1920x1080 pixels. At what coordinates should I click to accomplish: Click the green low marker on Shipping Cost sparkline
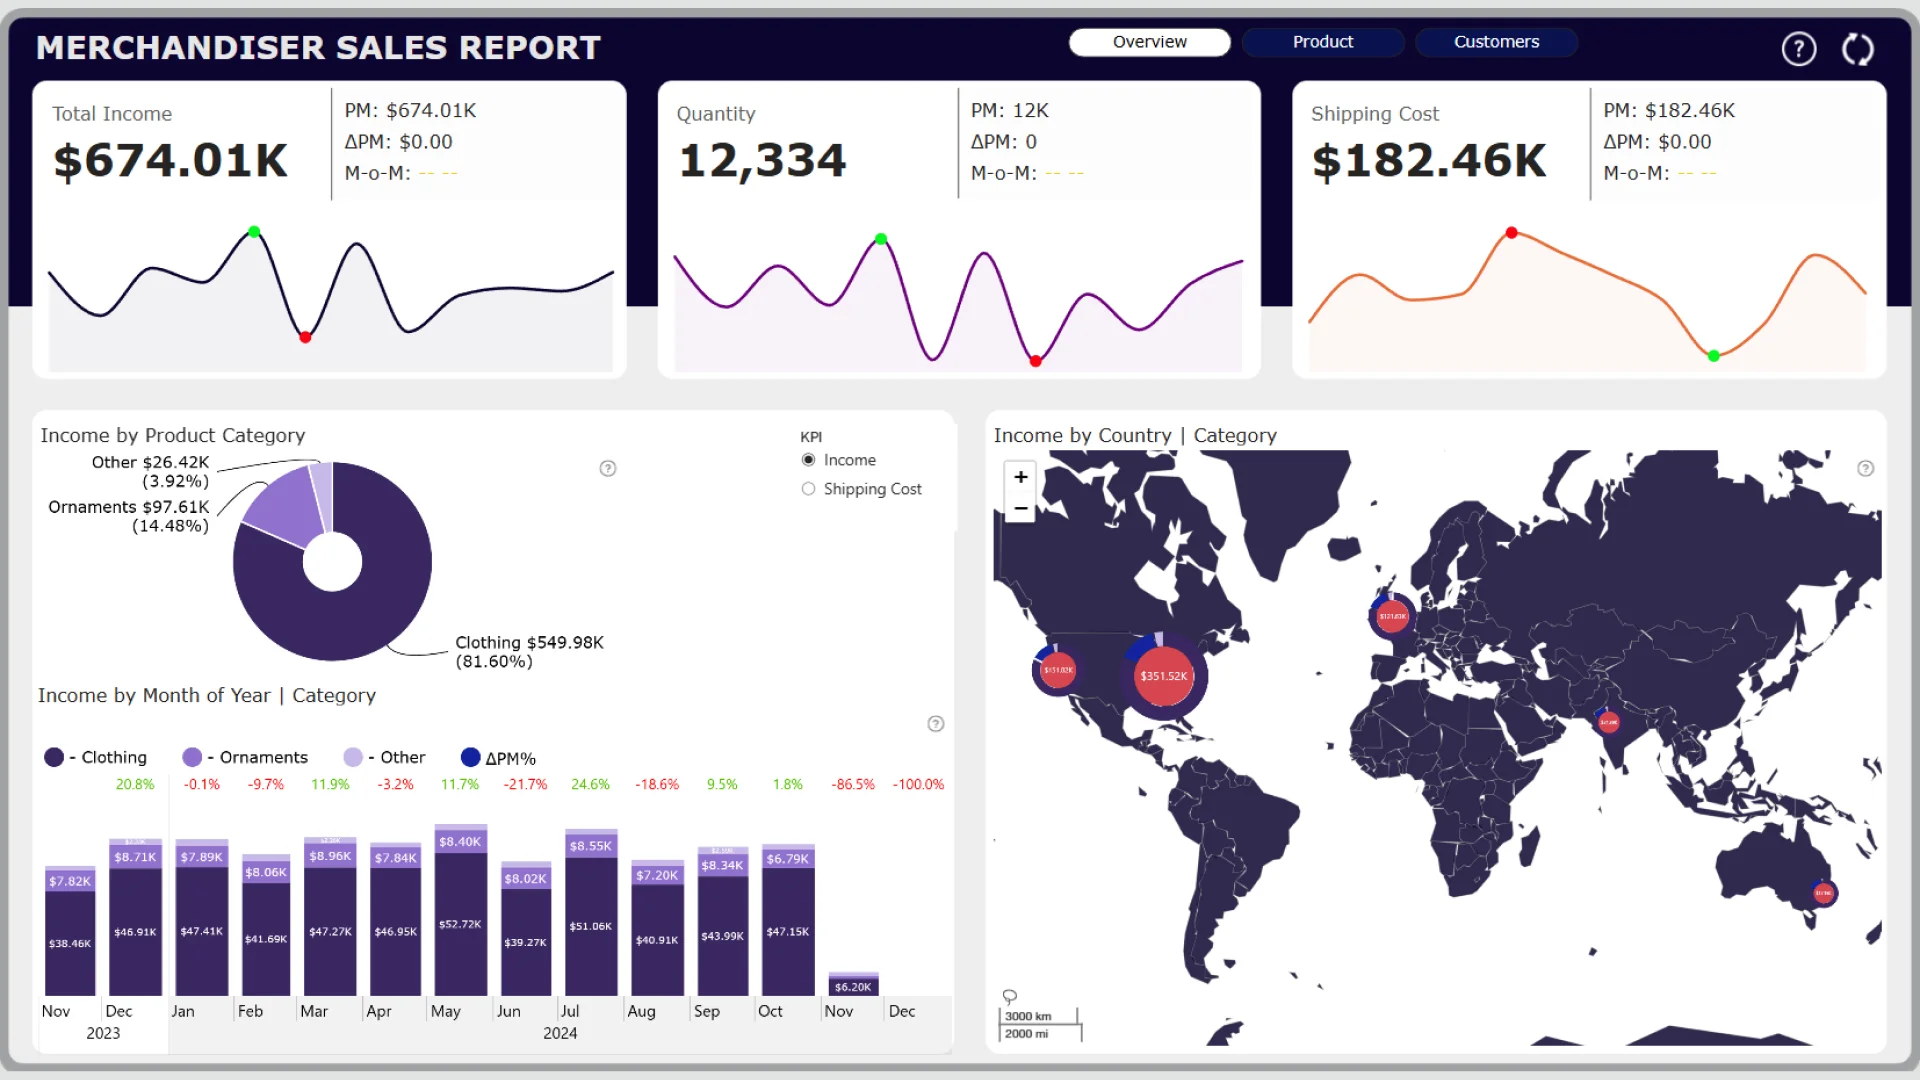(x=1714, y=356)
